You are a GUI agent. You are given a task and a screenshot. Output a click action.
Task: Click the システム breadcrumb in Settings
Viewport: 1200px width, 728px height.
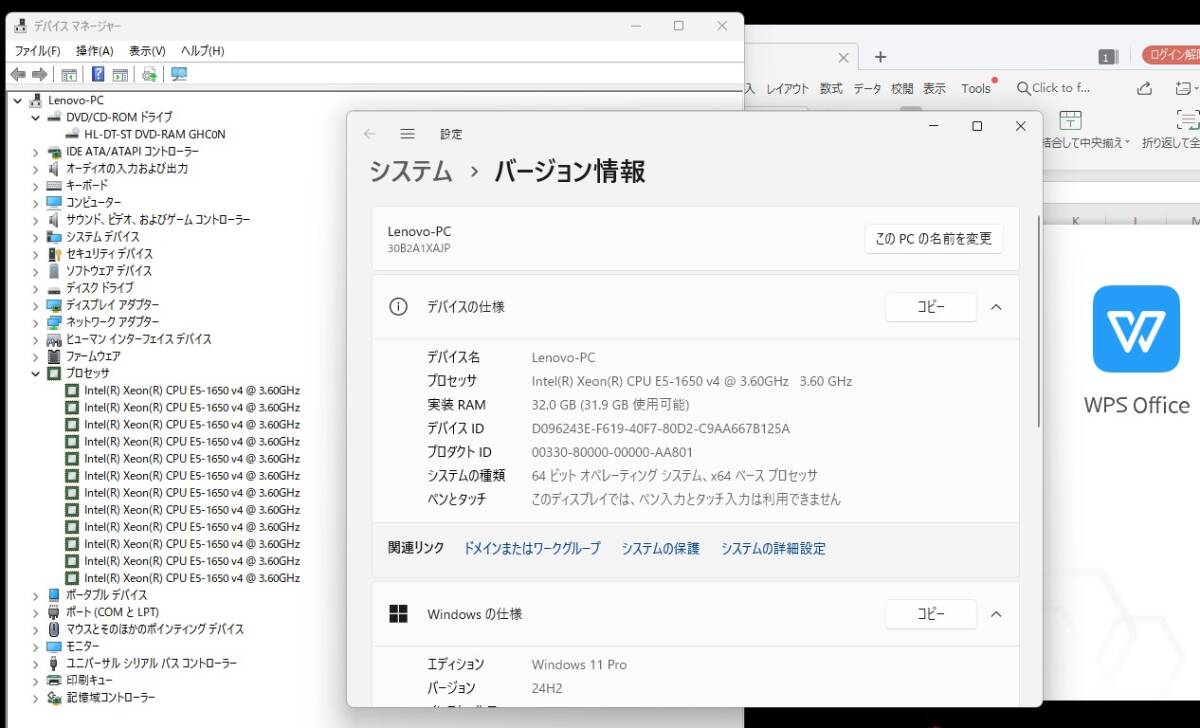click(411, 171)
